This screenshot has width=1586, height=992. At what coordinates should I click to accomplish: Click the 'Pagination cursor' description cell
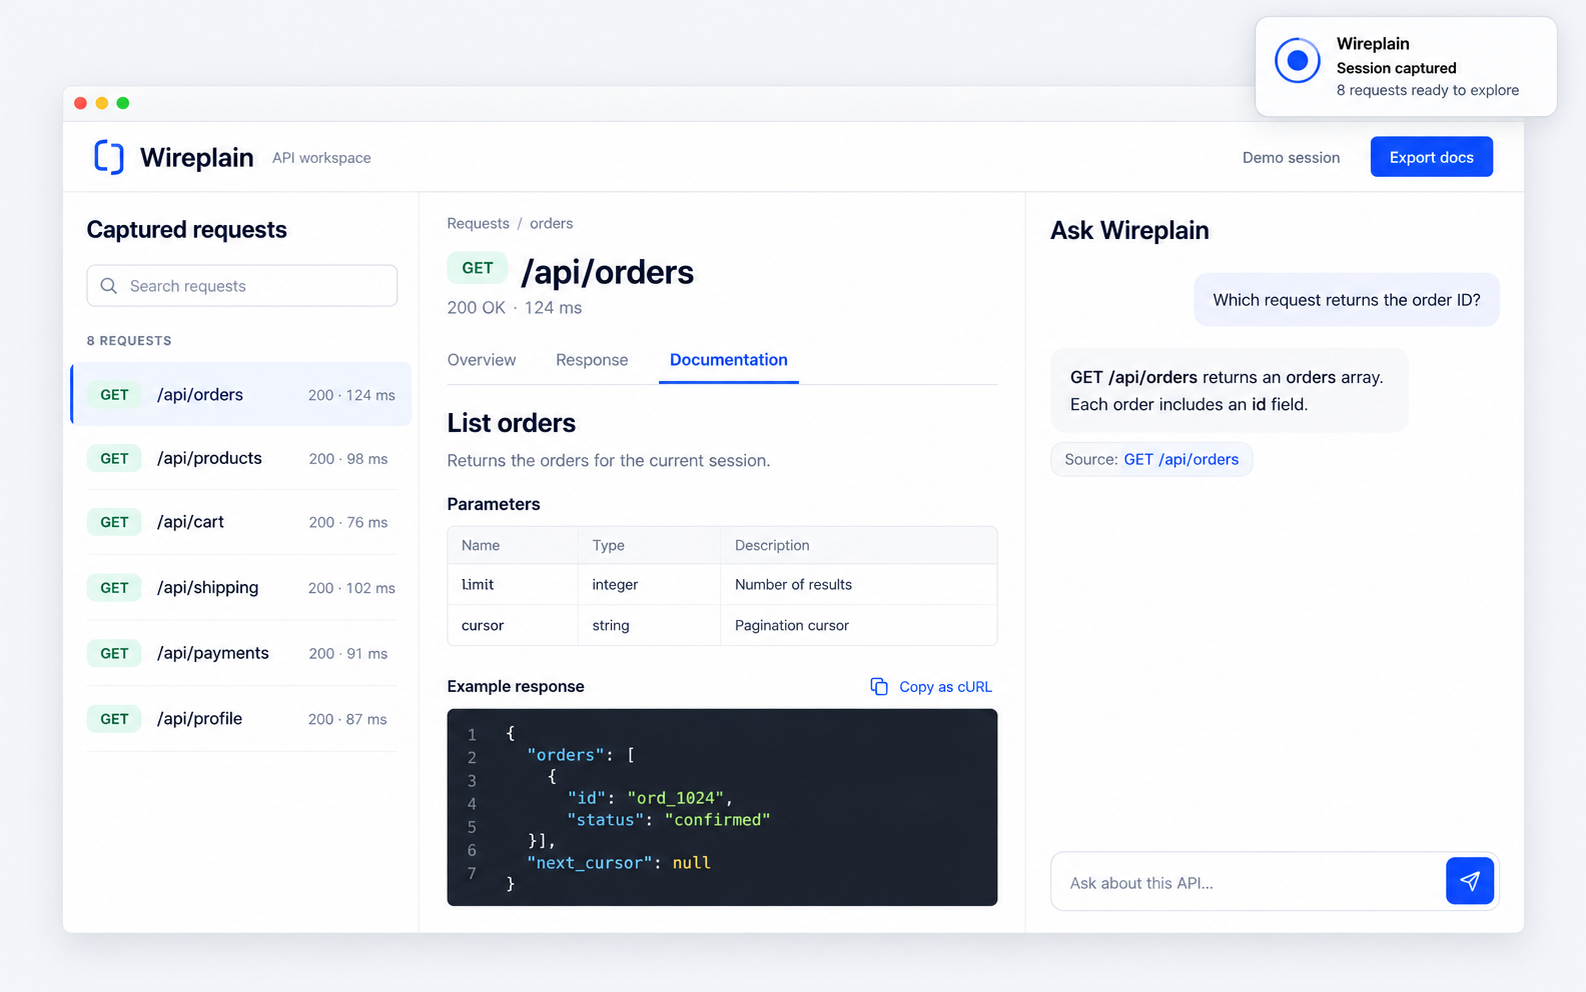858,625
